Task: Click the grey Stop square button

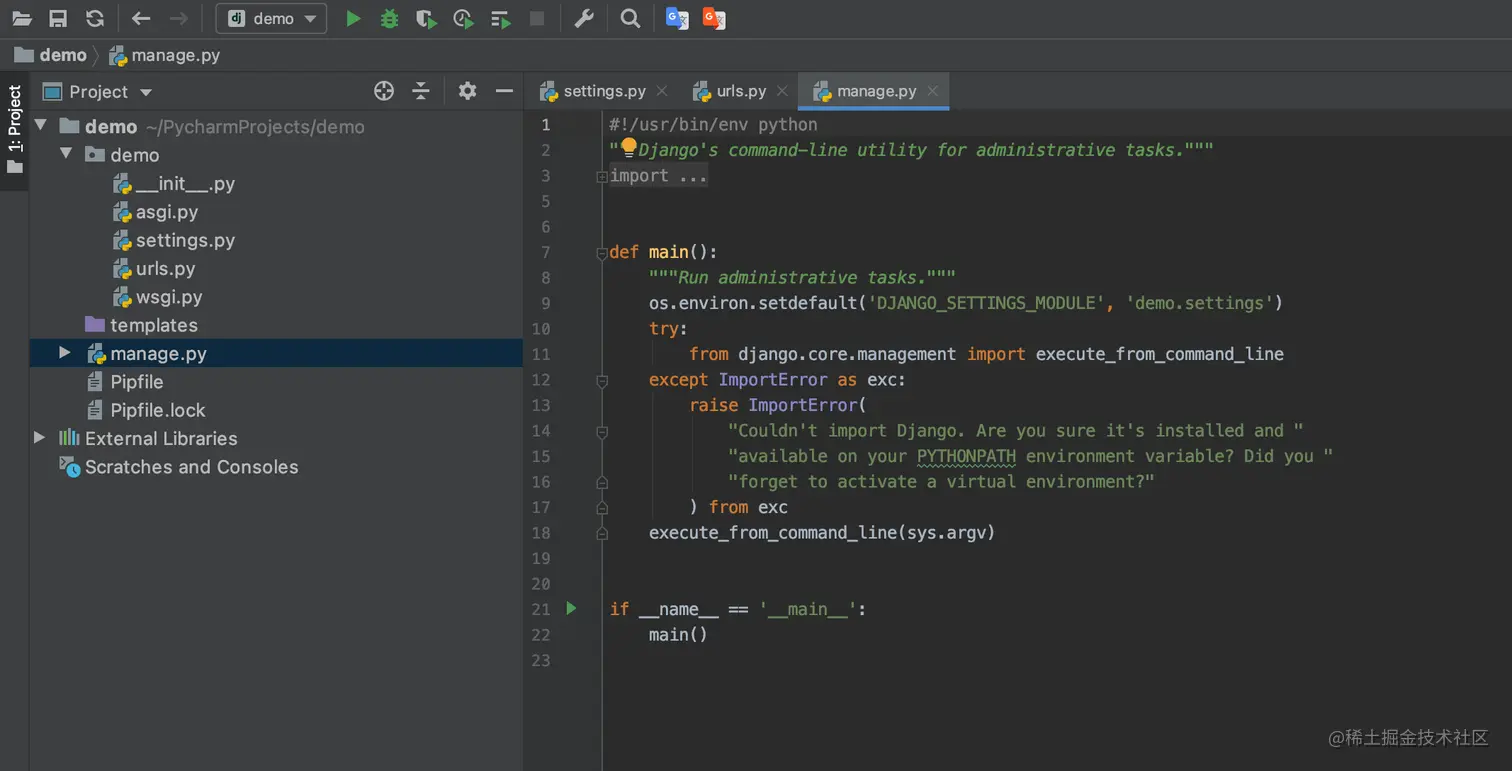Action: (x=537, y=18)
